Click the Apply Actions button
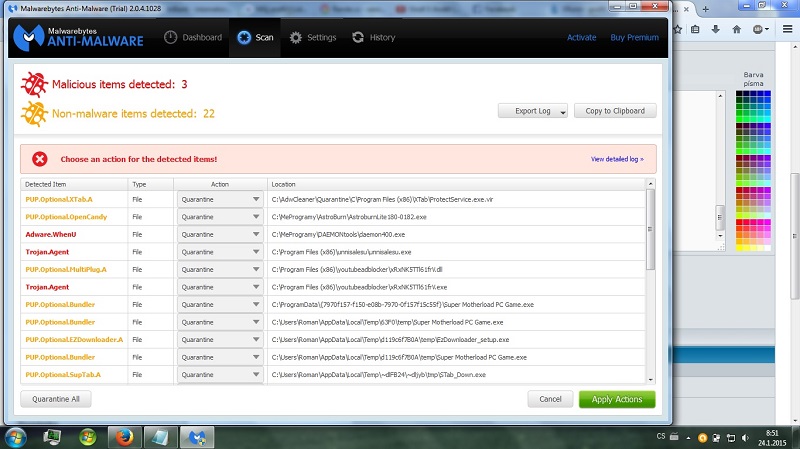 617,400
